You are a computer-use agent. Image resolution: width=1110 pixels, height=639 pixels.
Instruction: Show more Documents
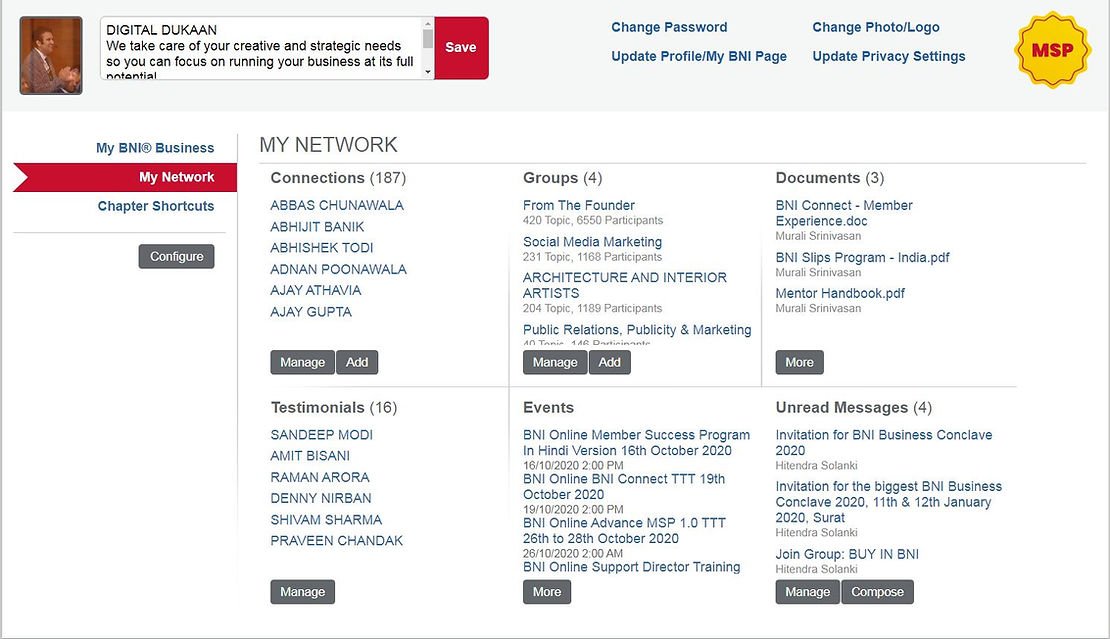click(x=799, y=362)
